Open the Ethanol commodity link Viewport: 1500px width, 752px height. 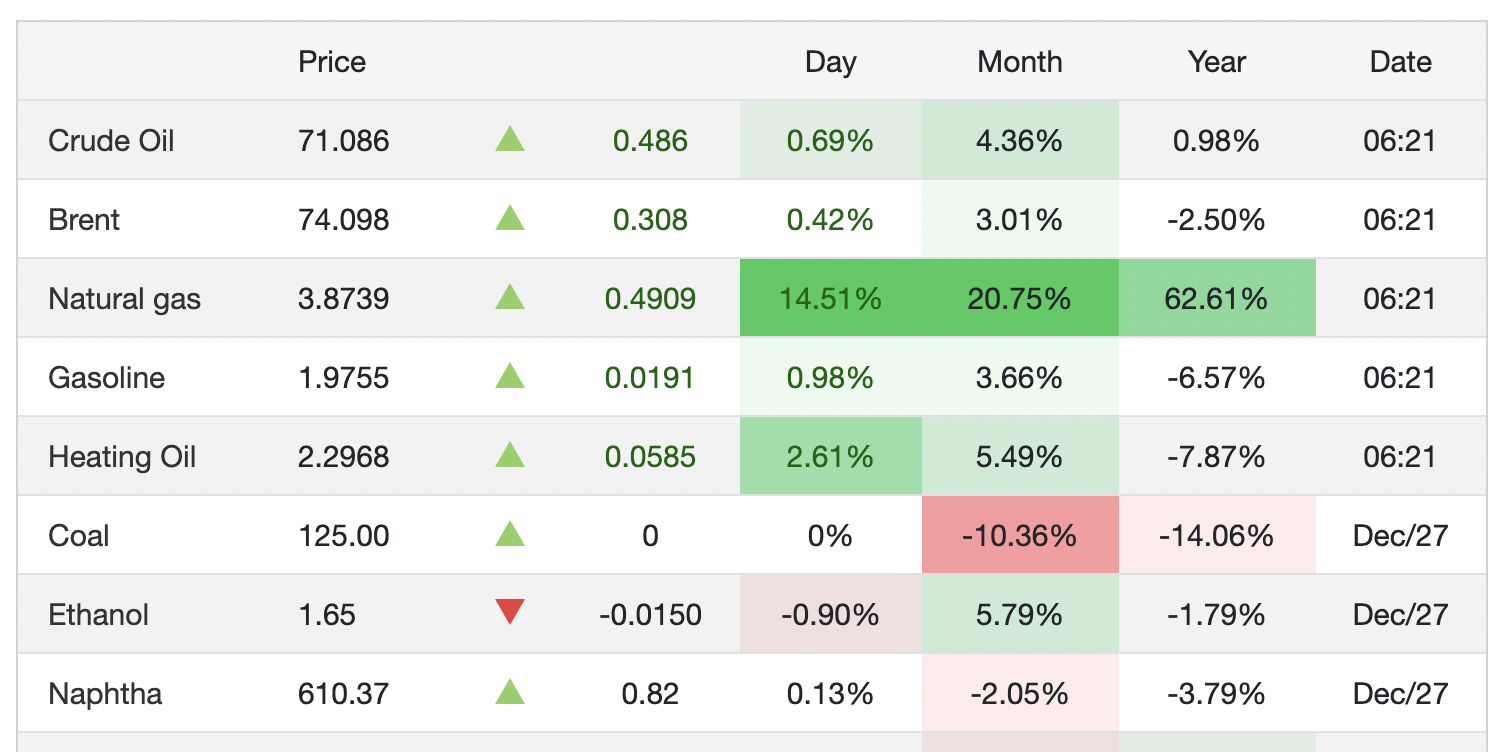pos(98,614)
